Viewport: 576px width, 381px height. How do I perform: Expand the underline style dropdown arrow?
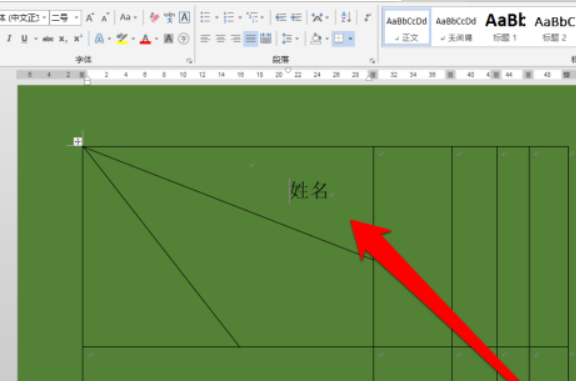[x=36, y=39]
